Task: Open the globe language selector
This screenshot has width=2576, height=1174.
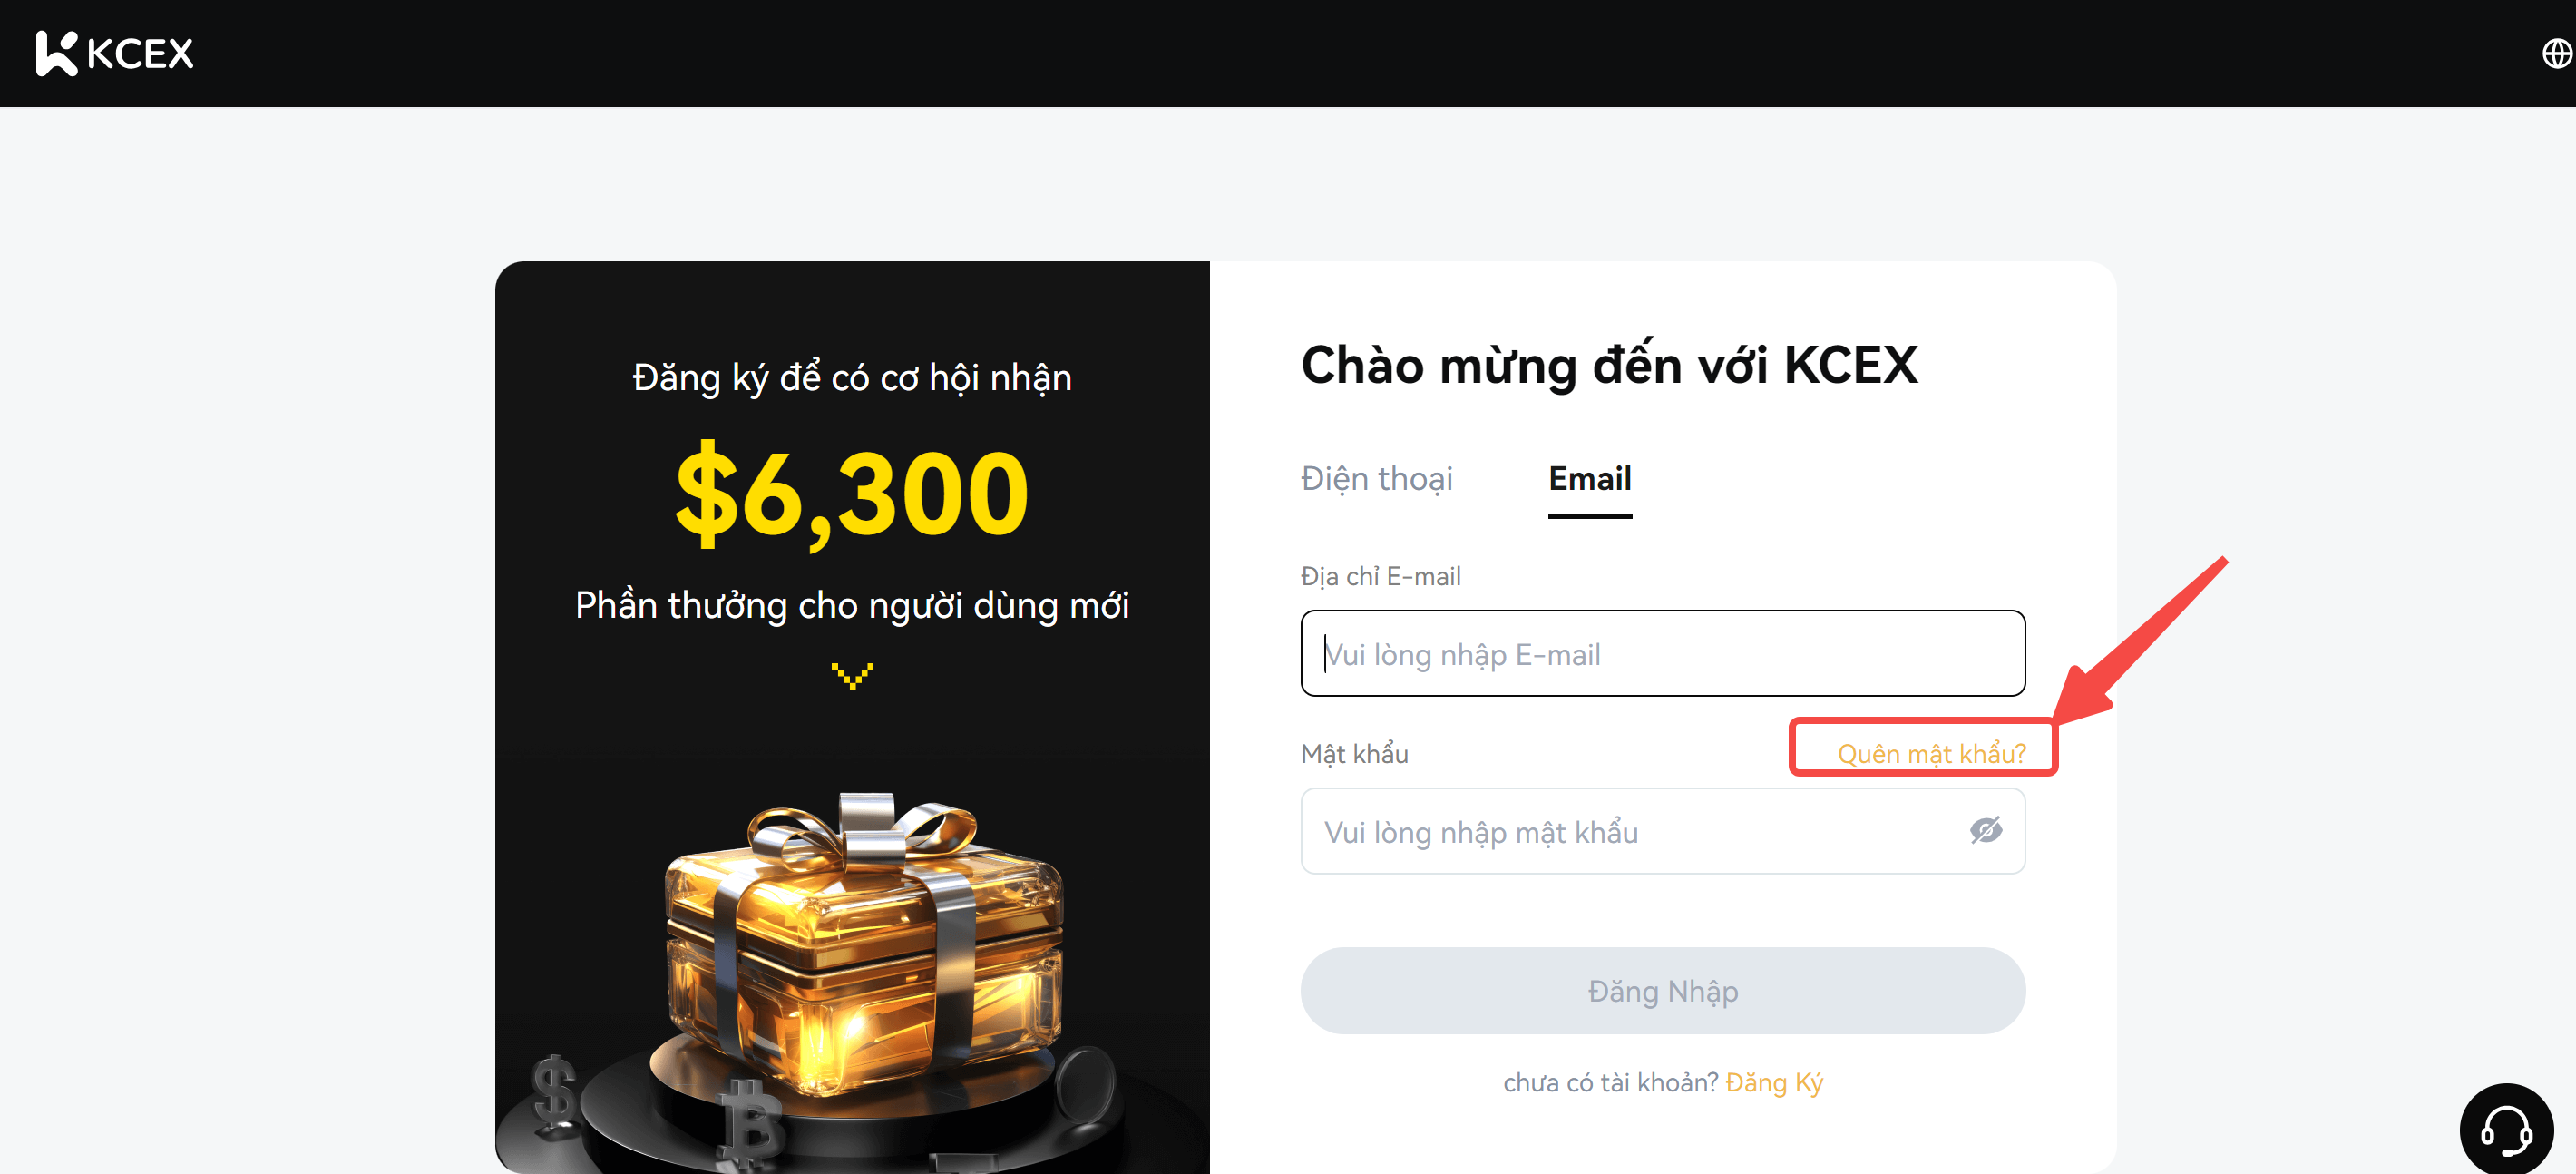Action: tap(2555, 53)
